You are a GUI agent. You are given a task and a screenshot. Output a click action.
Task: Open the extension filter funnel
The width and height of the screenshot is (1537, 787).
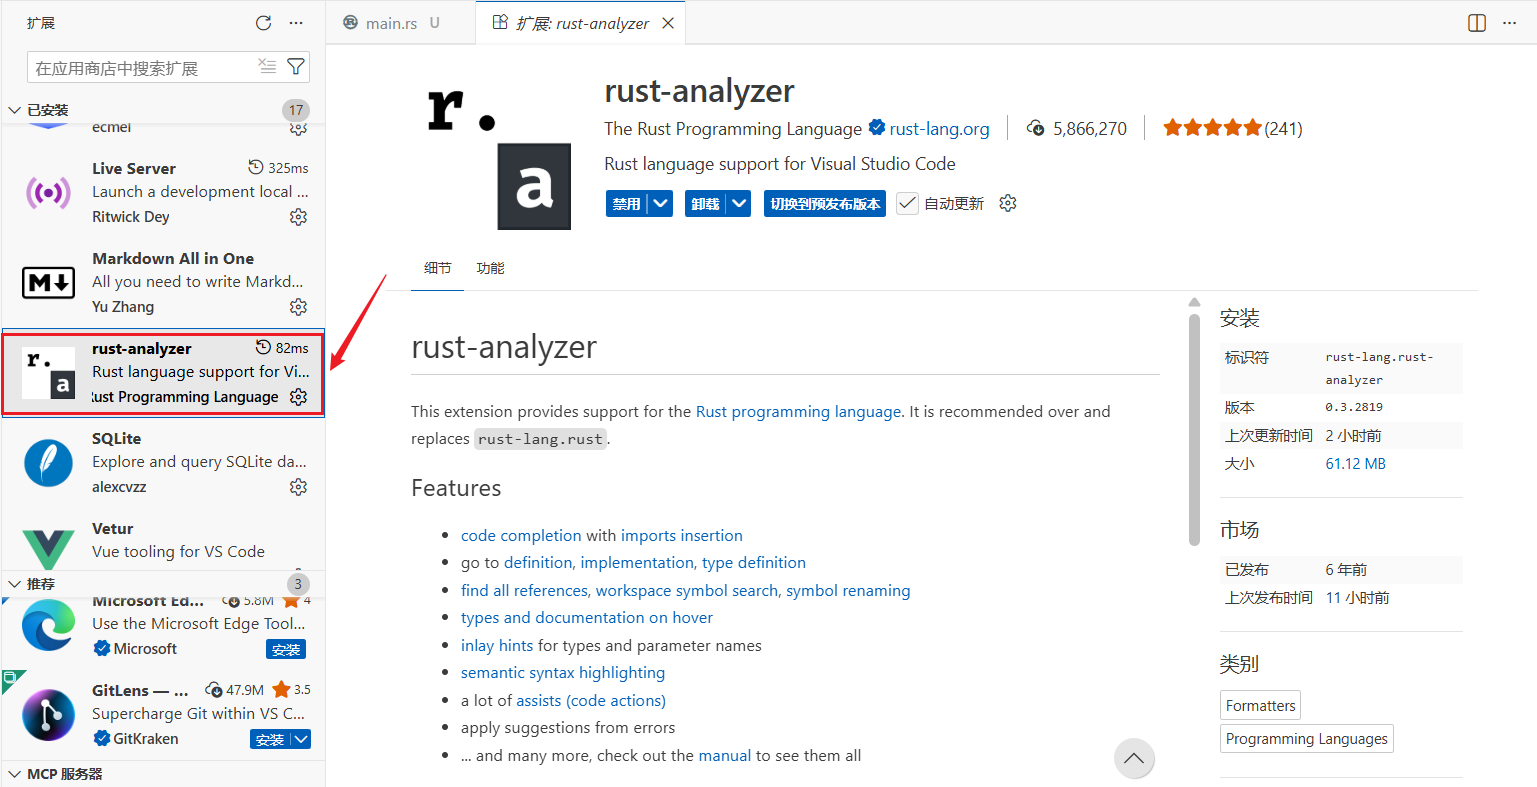coord(296,66)
